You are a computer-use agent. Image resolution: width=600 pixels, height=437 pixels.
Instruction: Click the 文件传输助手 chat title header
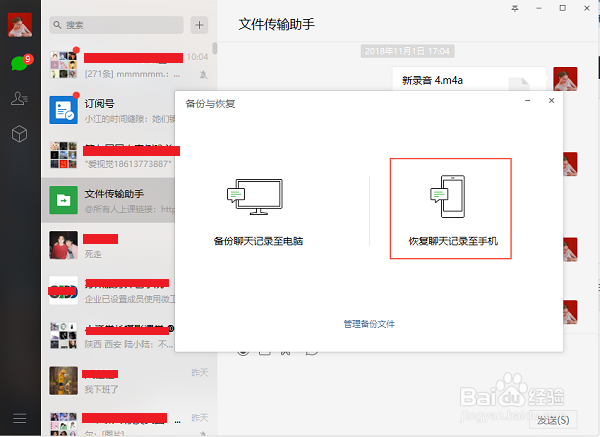(x=276, y=24)
